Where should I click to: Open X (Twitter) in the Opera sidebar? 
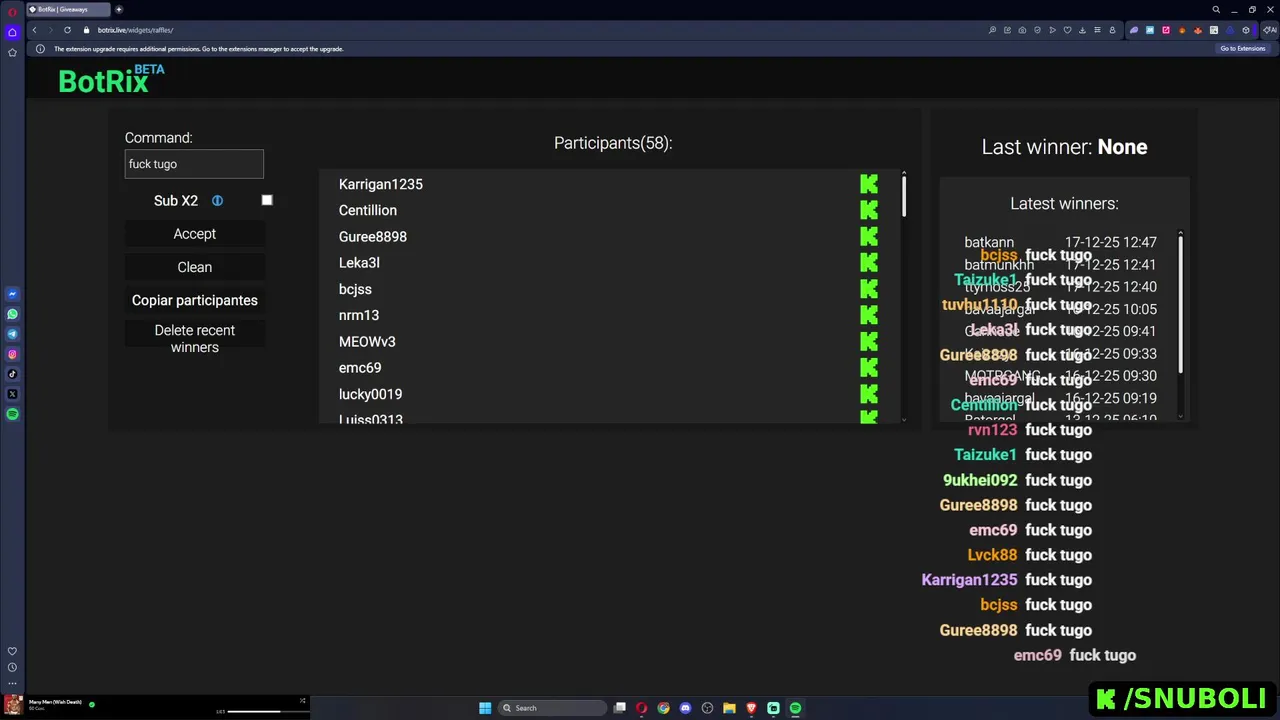(12, 394)
